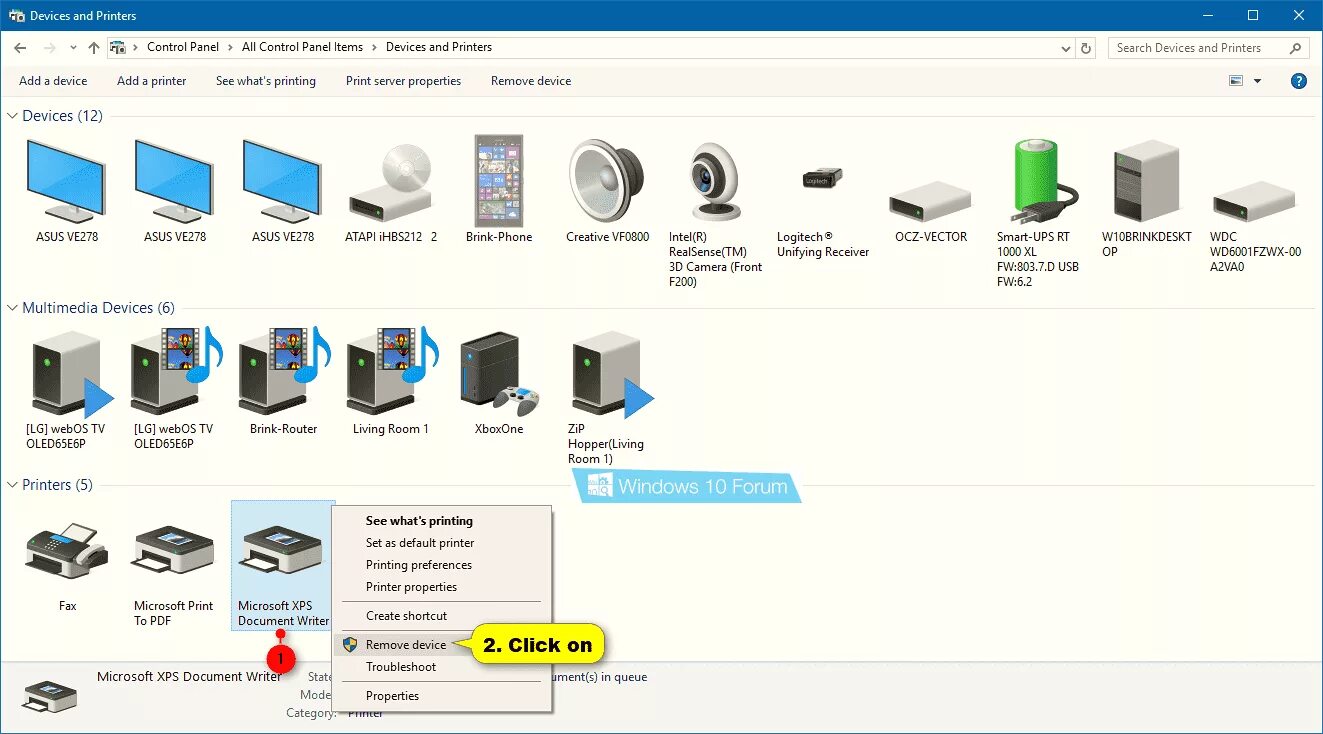Open the Microsoft Print To PDF printer

point(172,550)
